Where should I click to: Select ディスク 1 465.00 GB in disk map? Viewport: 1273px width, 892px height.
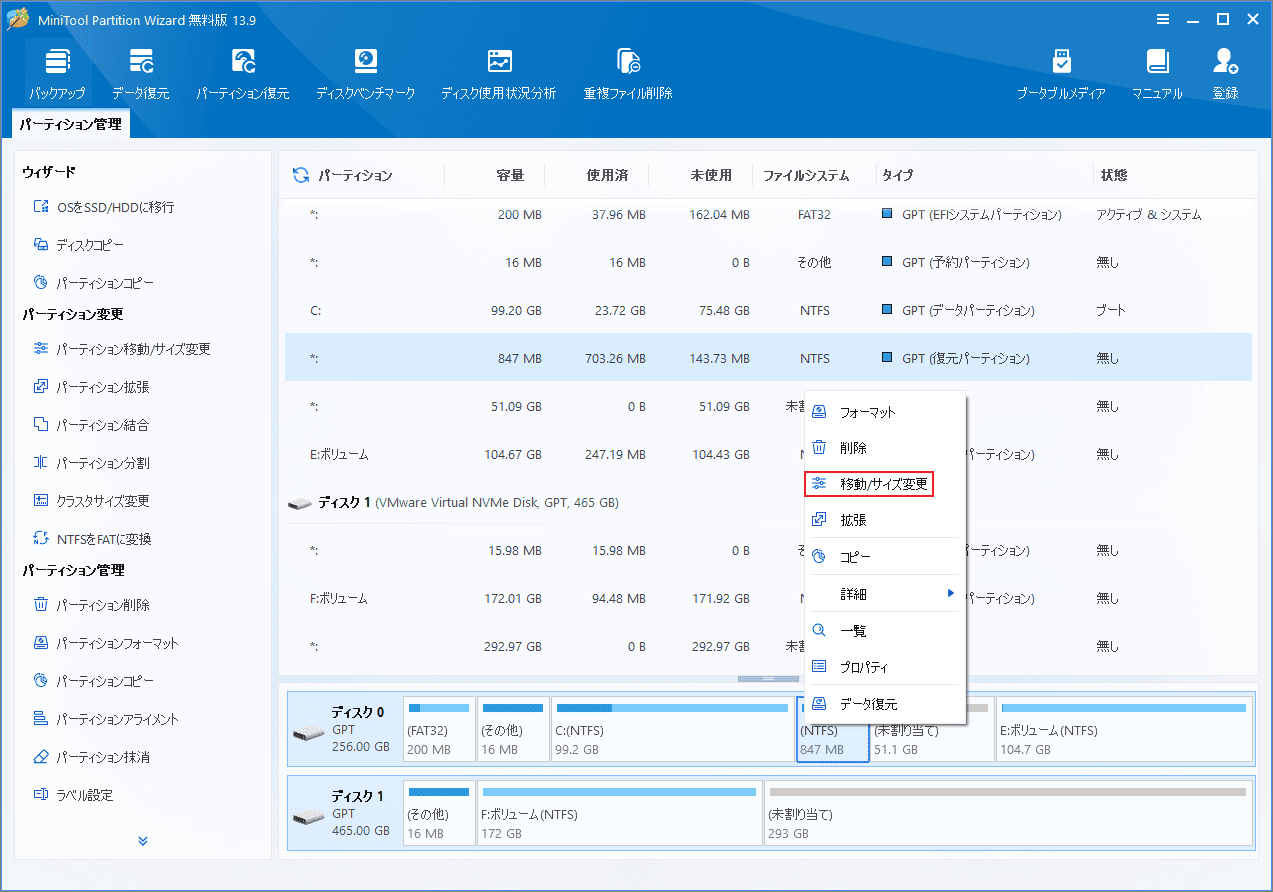click(x=345, y=813)
